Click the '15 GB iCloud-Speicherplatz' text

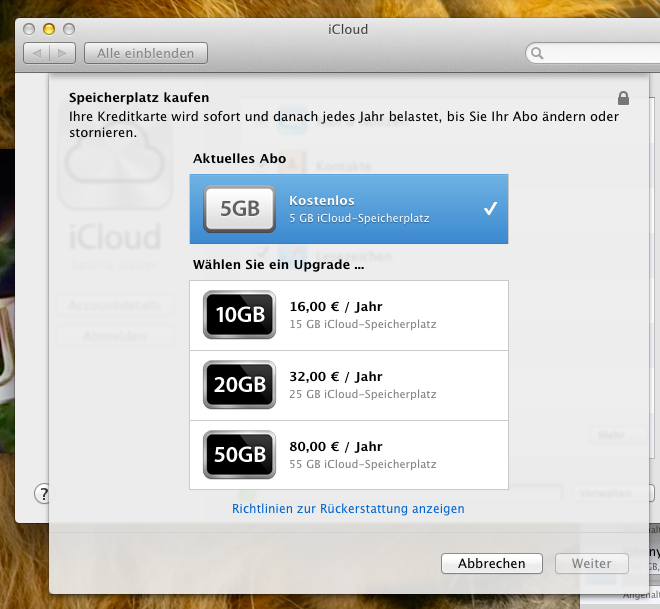click(363, 324)
